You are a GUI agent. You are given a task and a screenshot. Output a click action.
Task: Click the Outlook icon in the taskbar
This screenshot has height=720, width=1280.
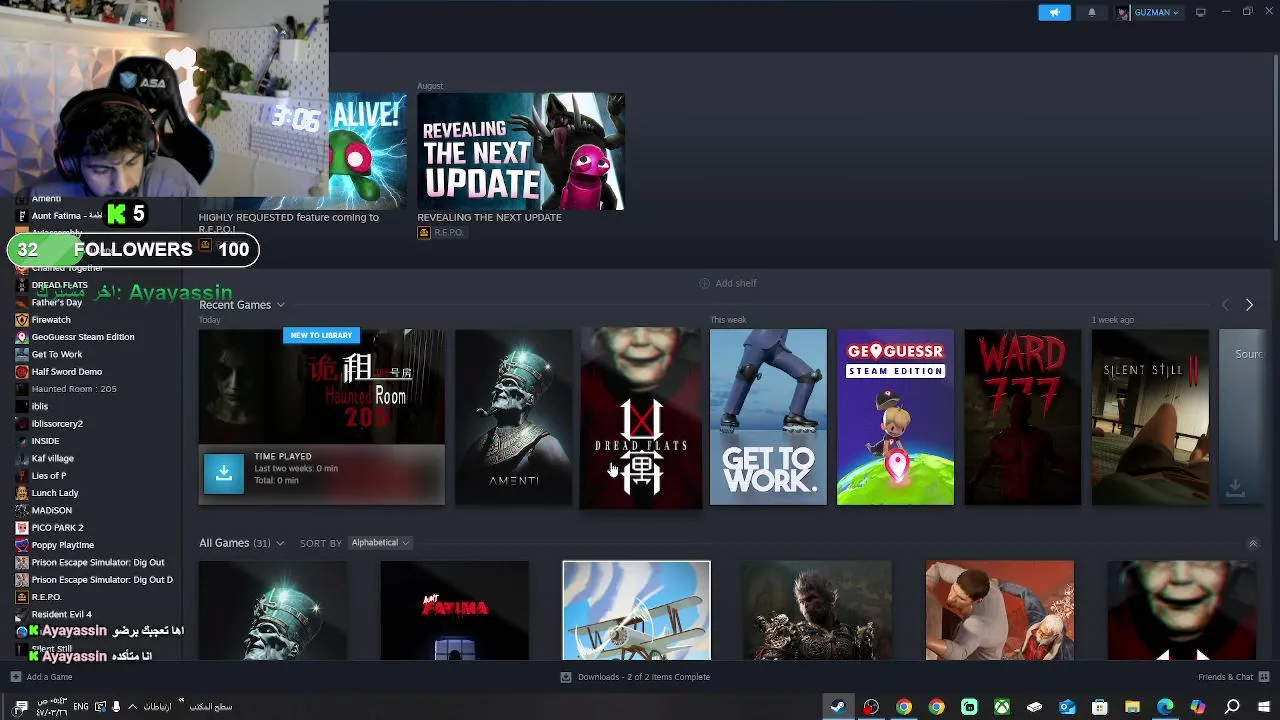(1067, 707)
